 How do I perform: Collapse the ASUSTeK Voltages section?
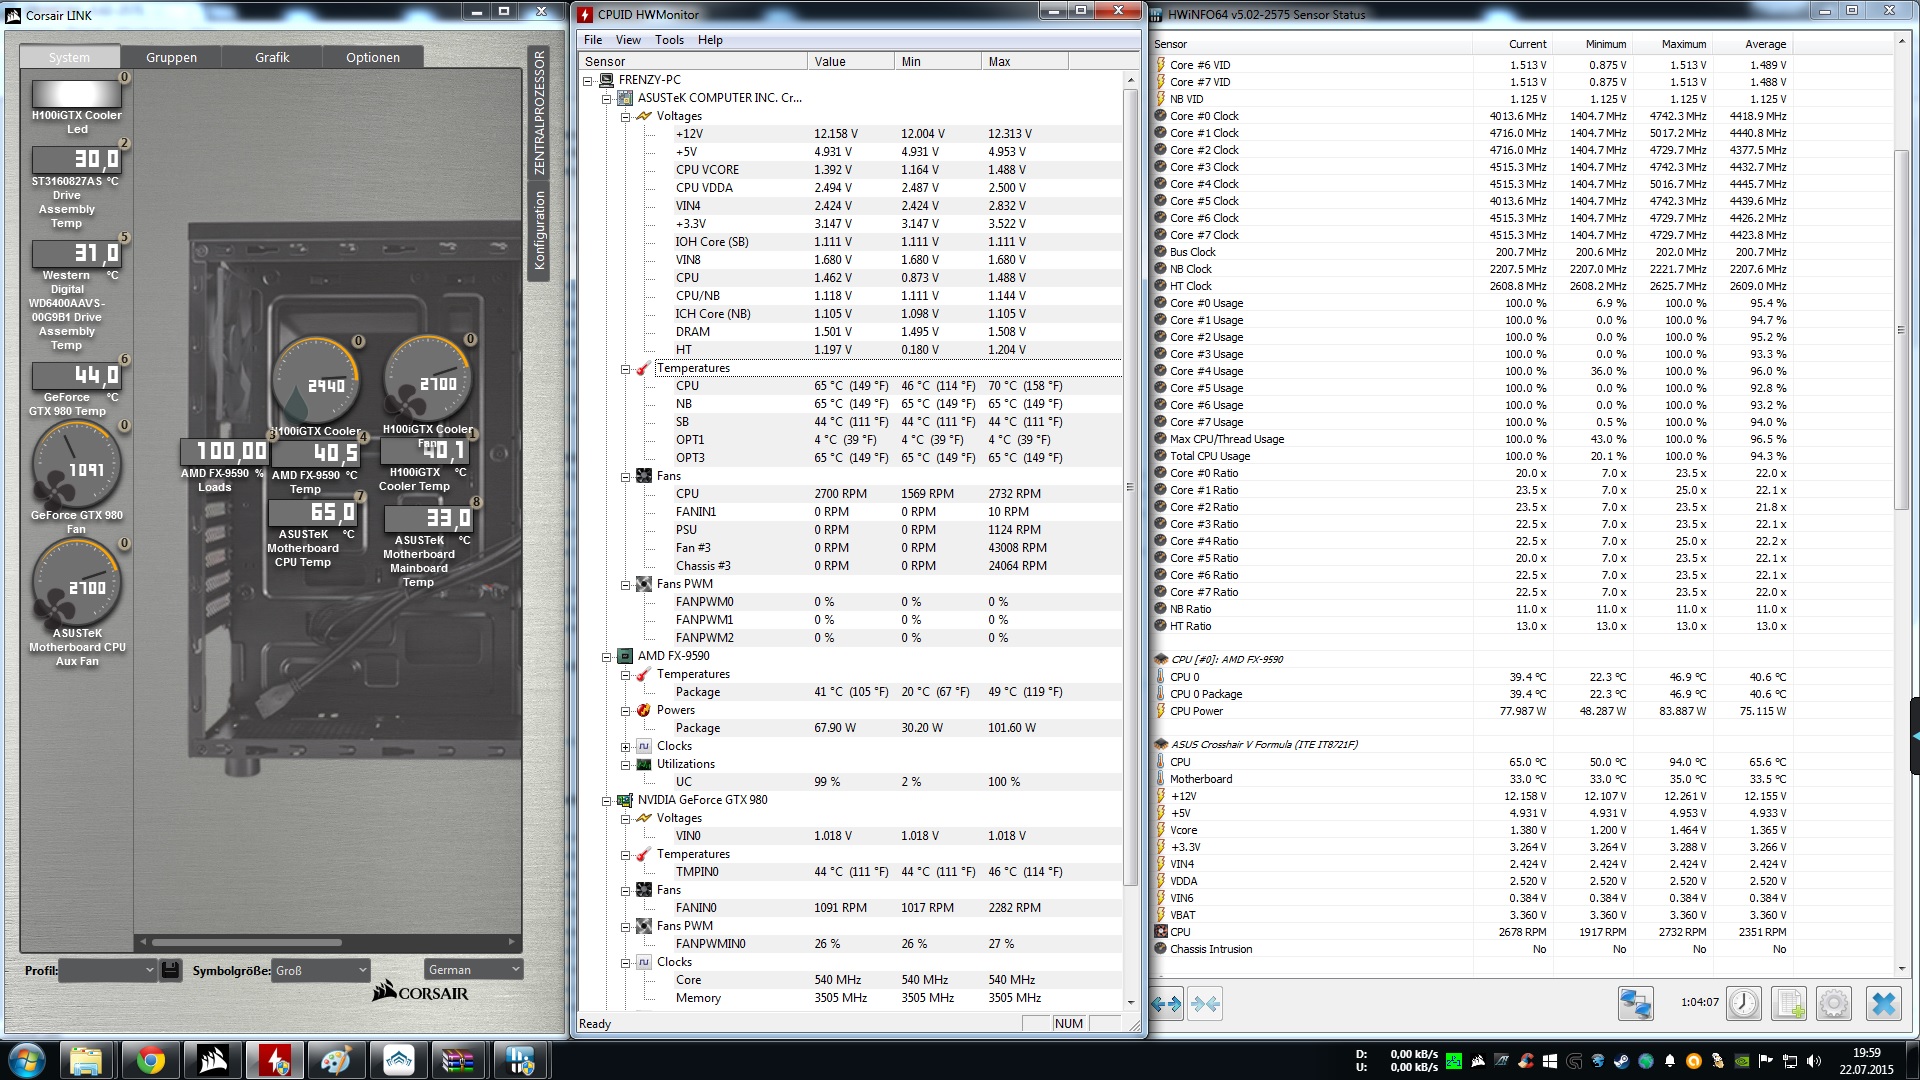click(625, 116)
